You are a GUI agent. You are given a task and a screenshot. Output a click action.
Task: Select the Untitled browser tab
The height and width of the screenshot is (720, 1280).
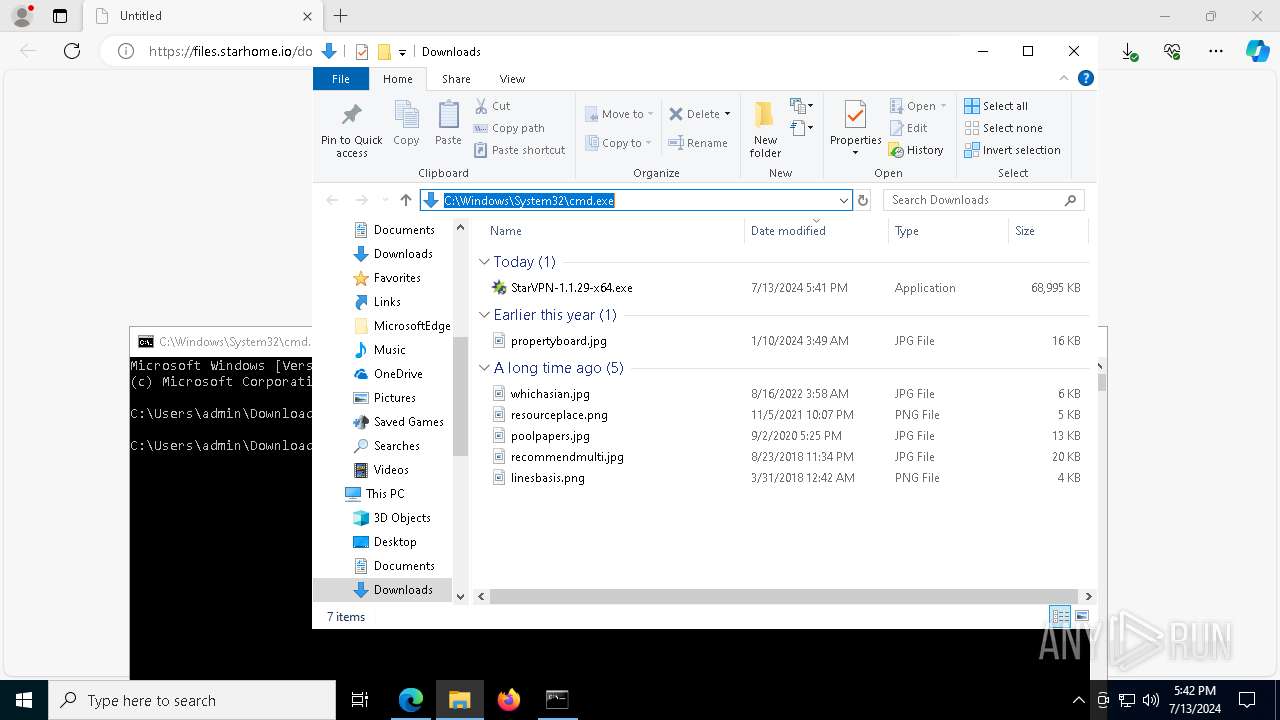[203, 16]
